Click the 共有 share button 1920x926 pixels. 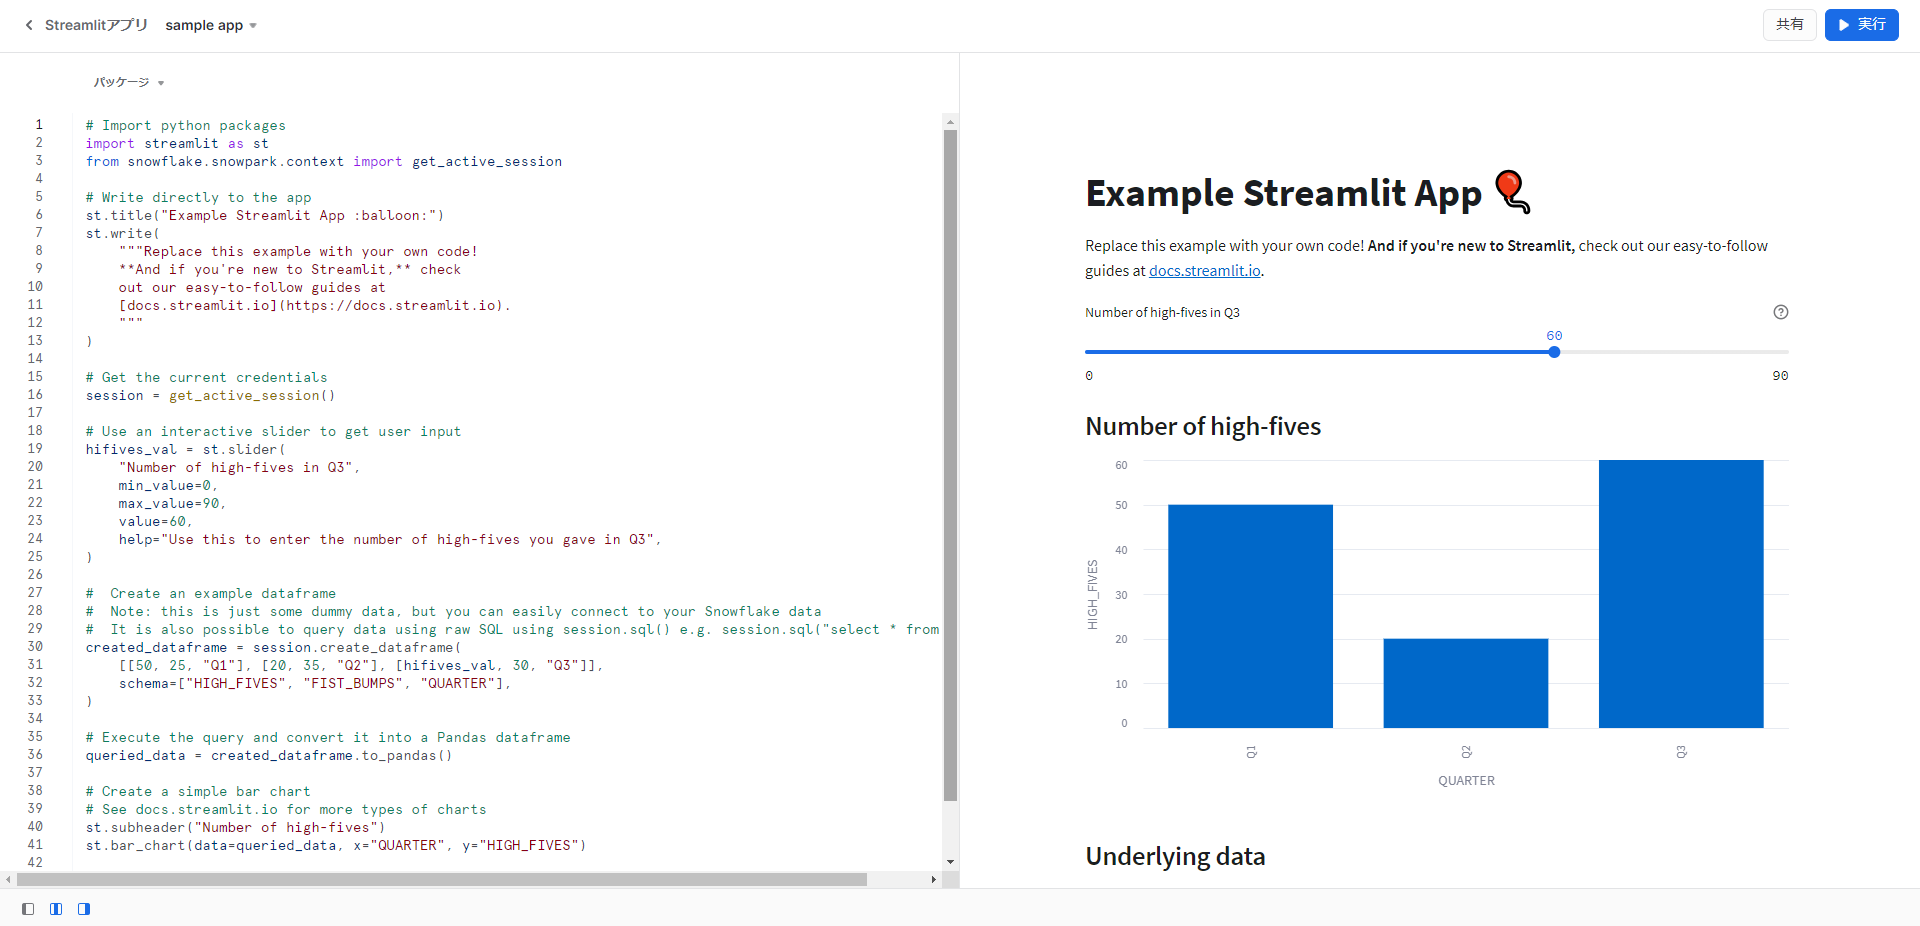[x=1789, y=24]
